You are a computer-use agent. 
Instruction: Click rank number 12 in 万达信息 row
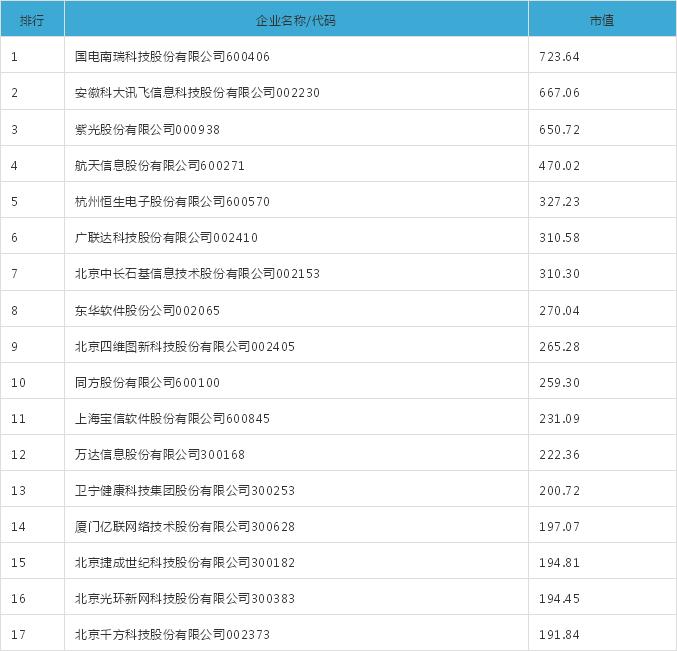point(19,455)
